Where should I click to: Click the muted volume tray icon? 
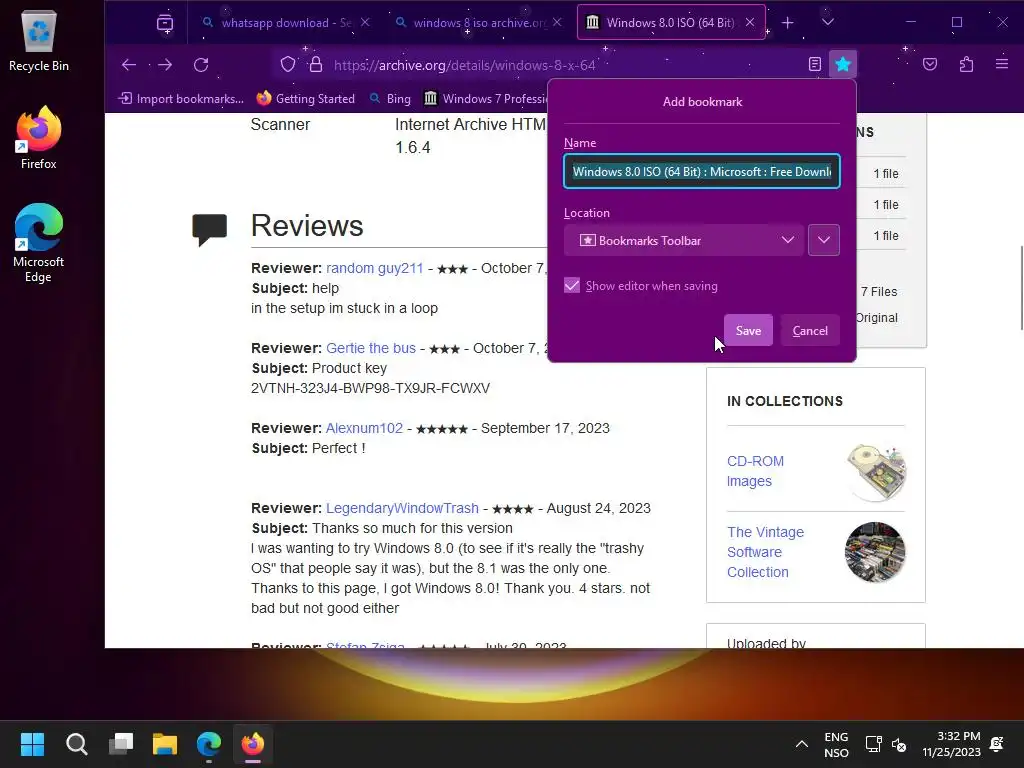tap(899, 744)
